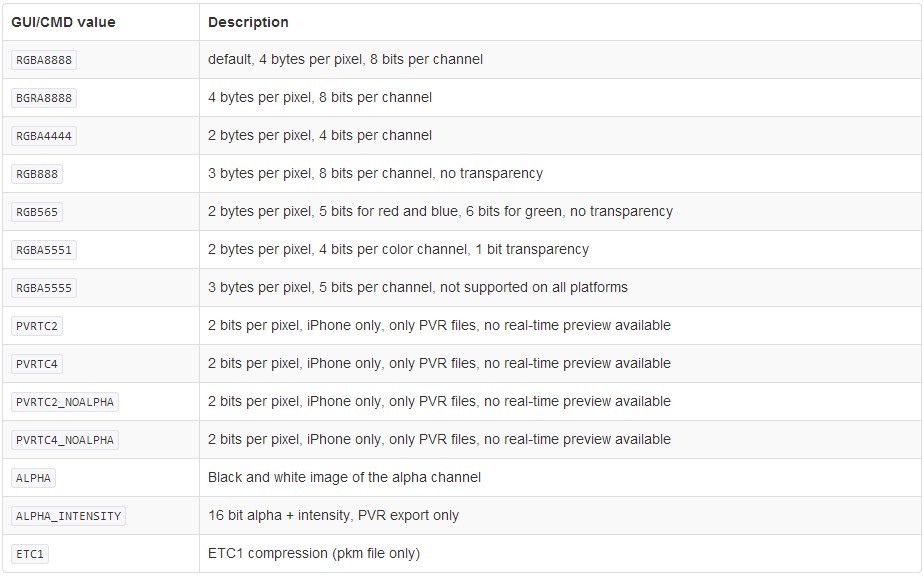The height and width of the screenshot is (576, 924).
Task: Click the RGBA5555 code badge
Action: point(44,288)
